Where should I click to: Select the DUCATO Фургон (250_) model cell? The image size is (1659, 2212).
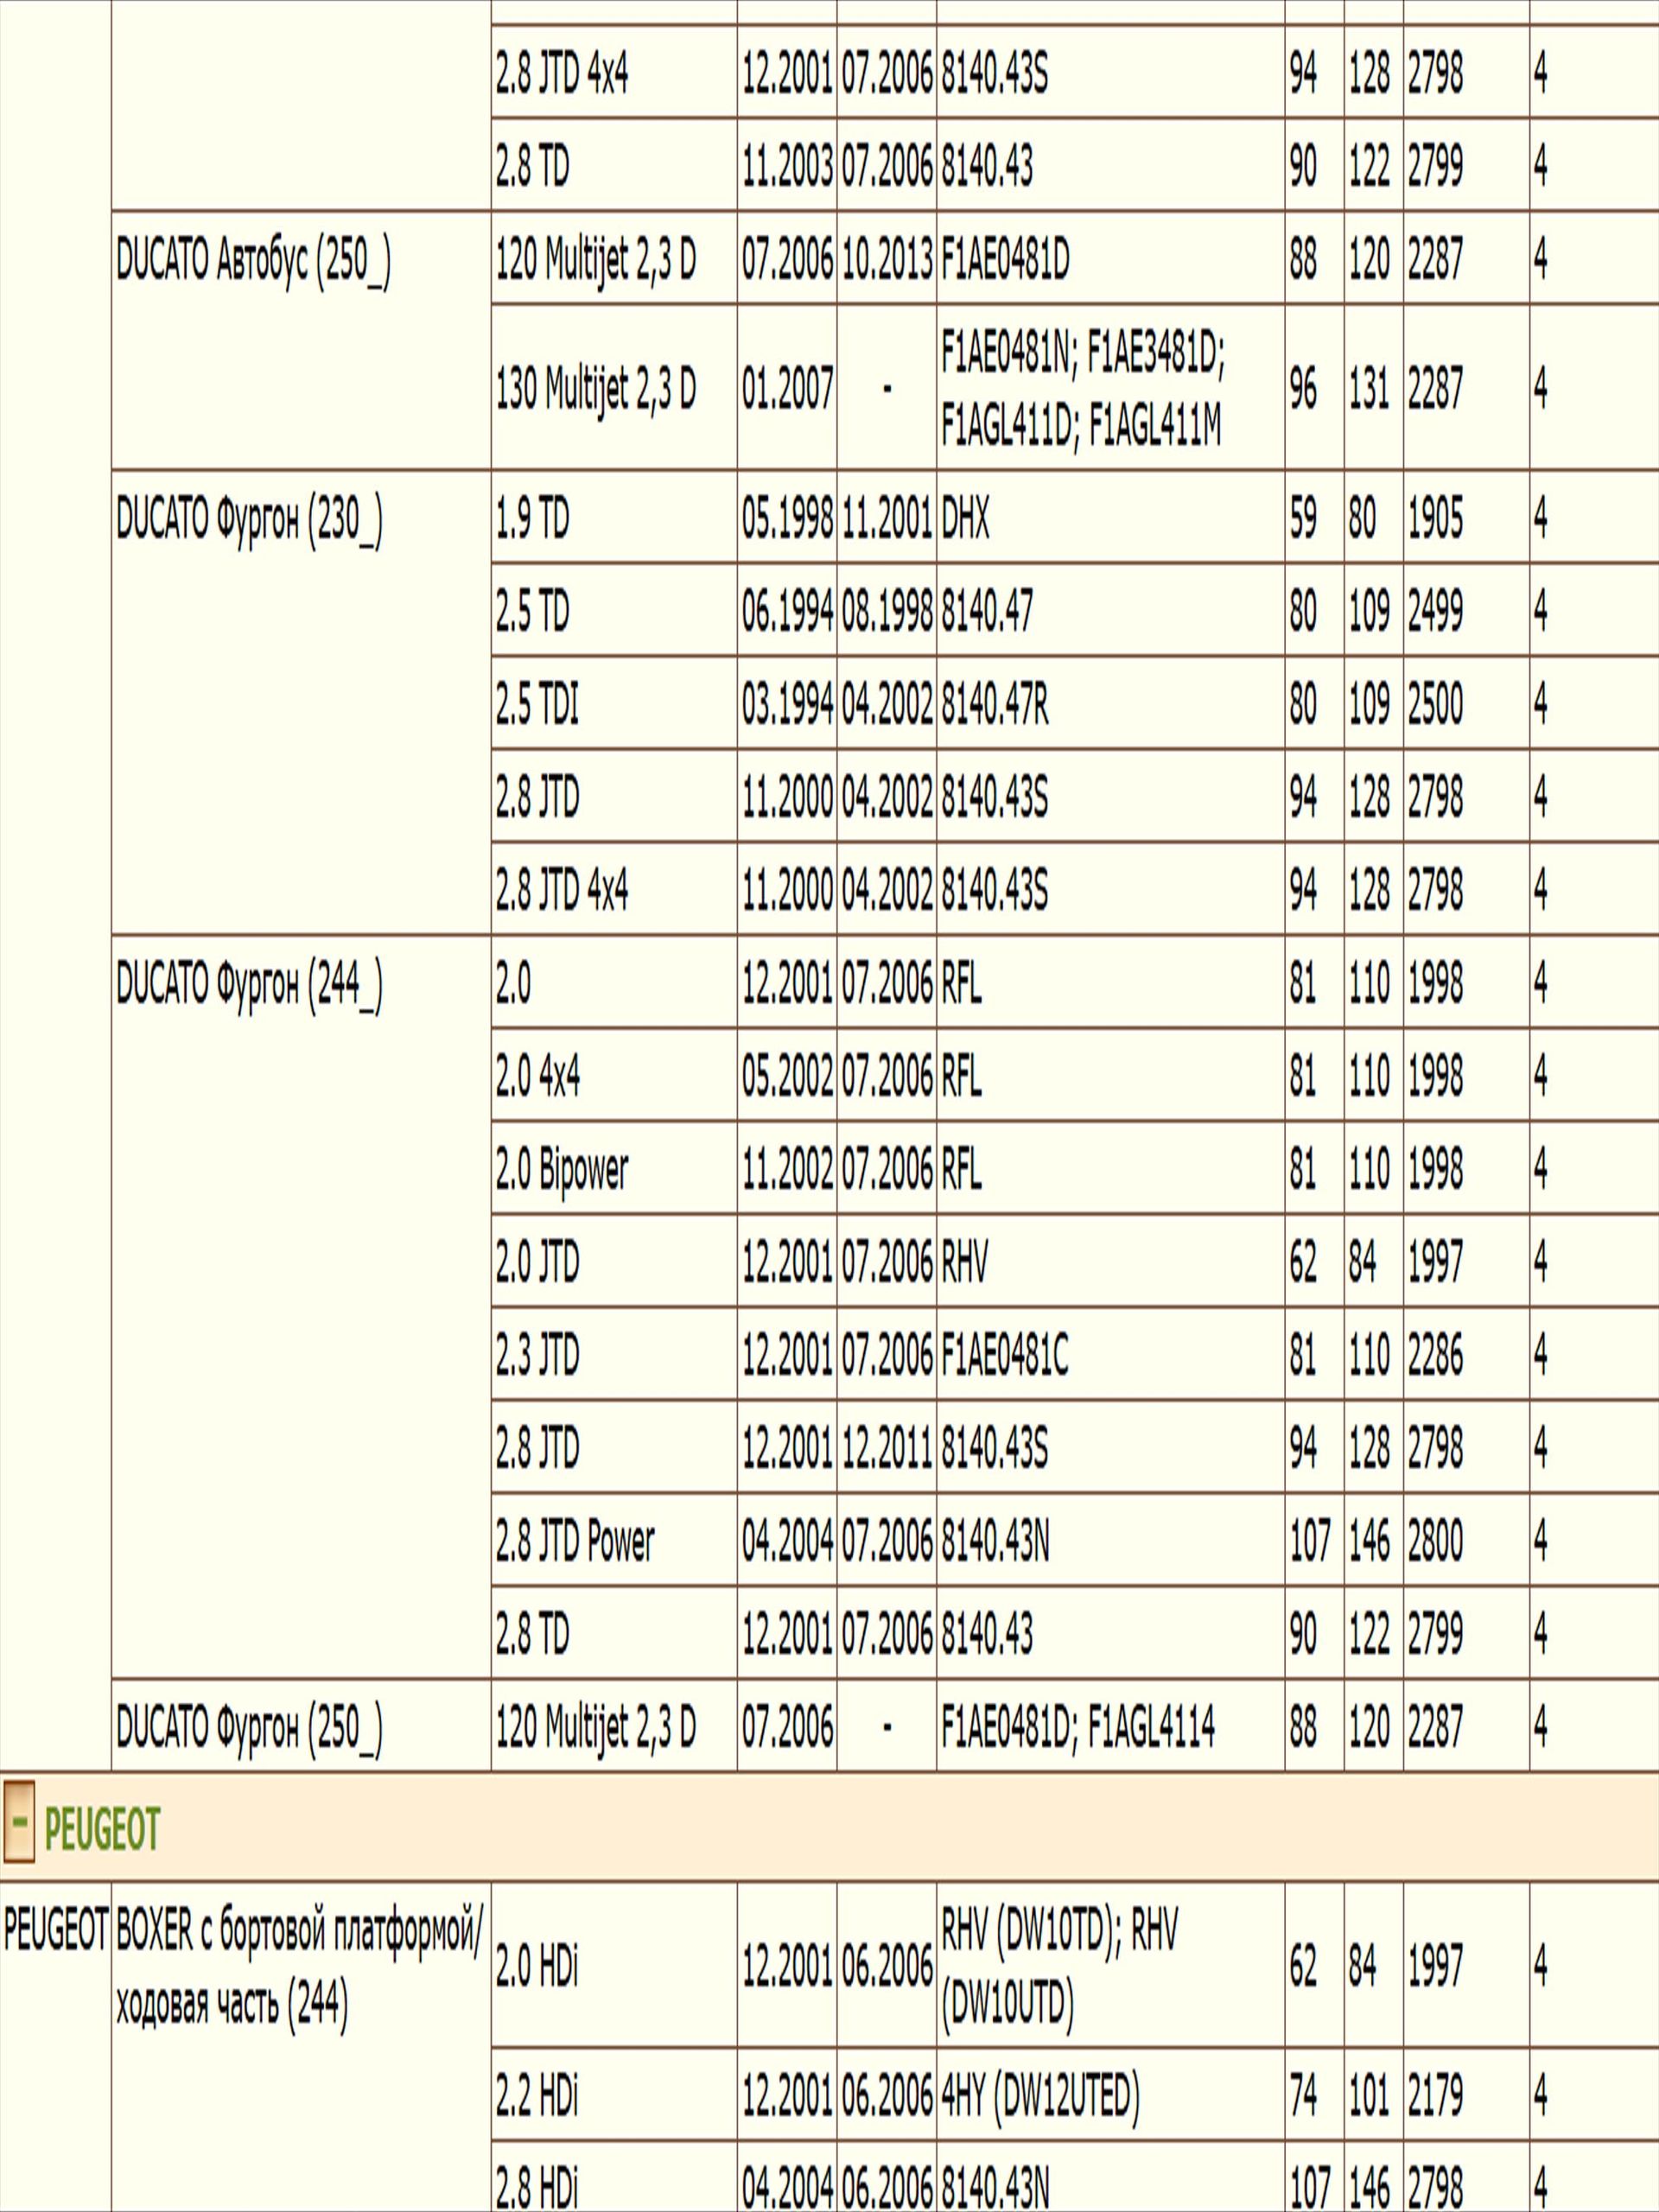coord(301,1726)
